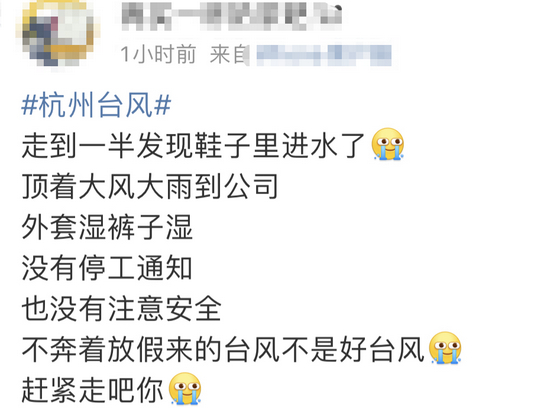The image size is (550, 408).
Task: Click the crying emoji after 不是好台风
Action: pos(445,348)
